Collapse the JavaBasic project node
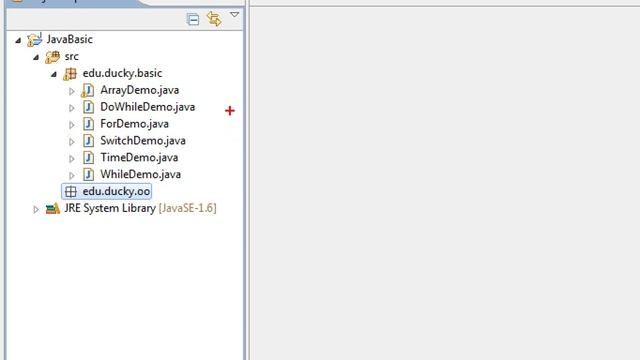The width and height of the screenshot is (640, 360). coord(18,40)
